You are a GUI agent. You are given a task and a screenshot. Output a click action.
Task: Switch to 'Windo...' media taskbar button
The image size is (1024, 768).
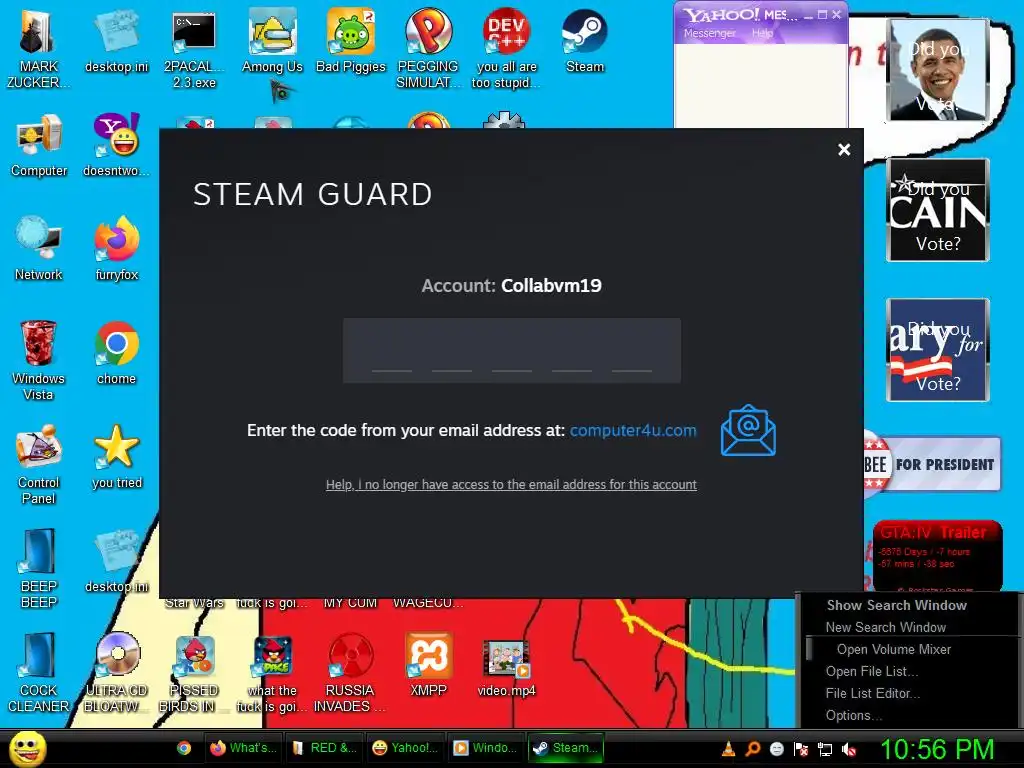485,748
